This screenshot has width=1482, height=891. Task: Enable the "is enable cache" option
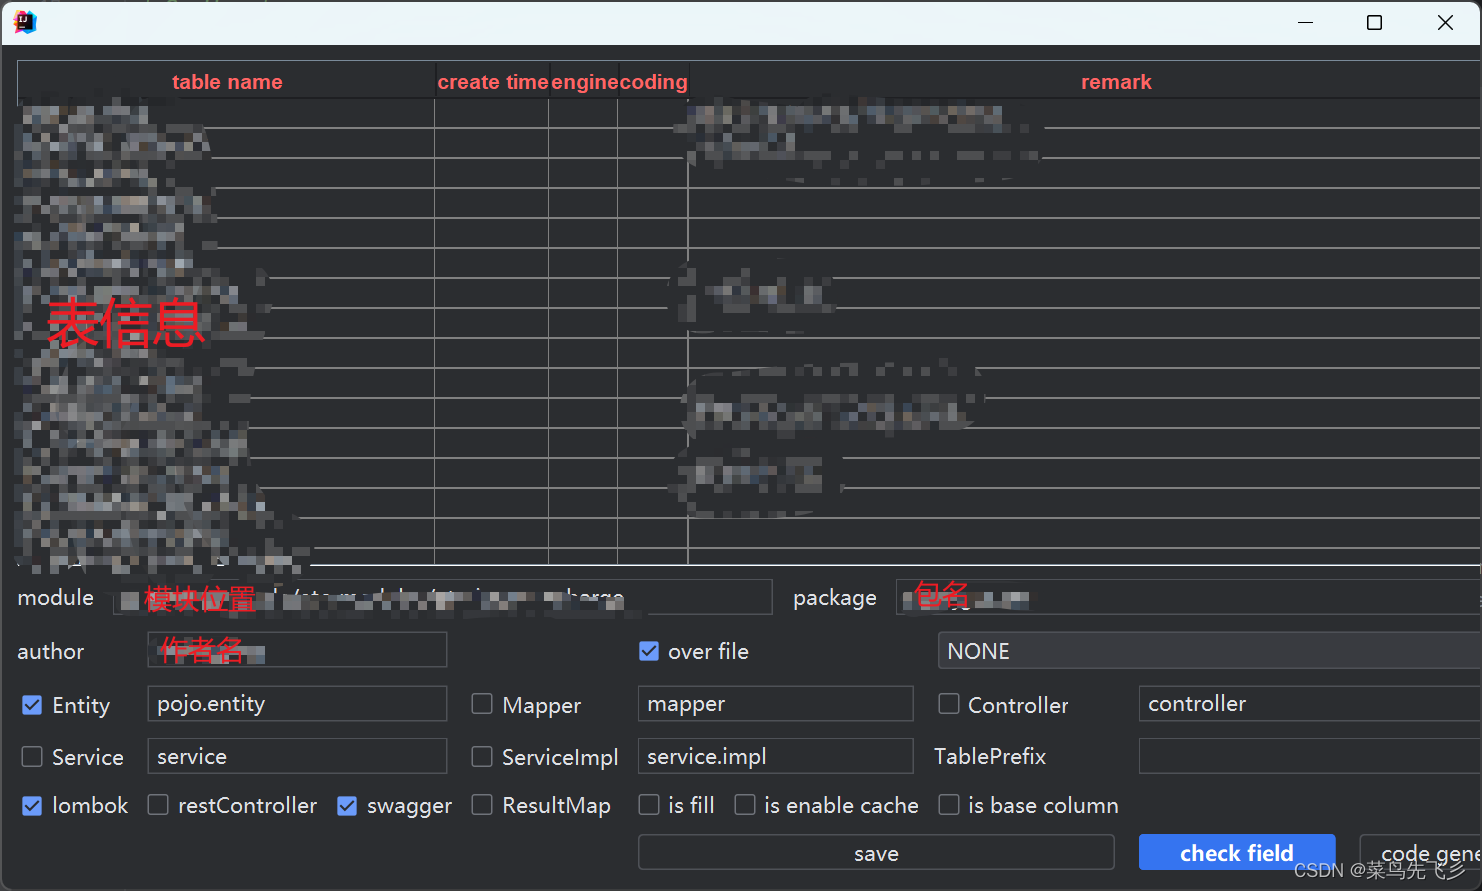pyautogui.click(x=745, y=805)
